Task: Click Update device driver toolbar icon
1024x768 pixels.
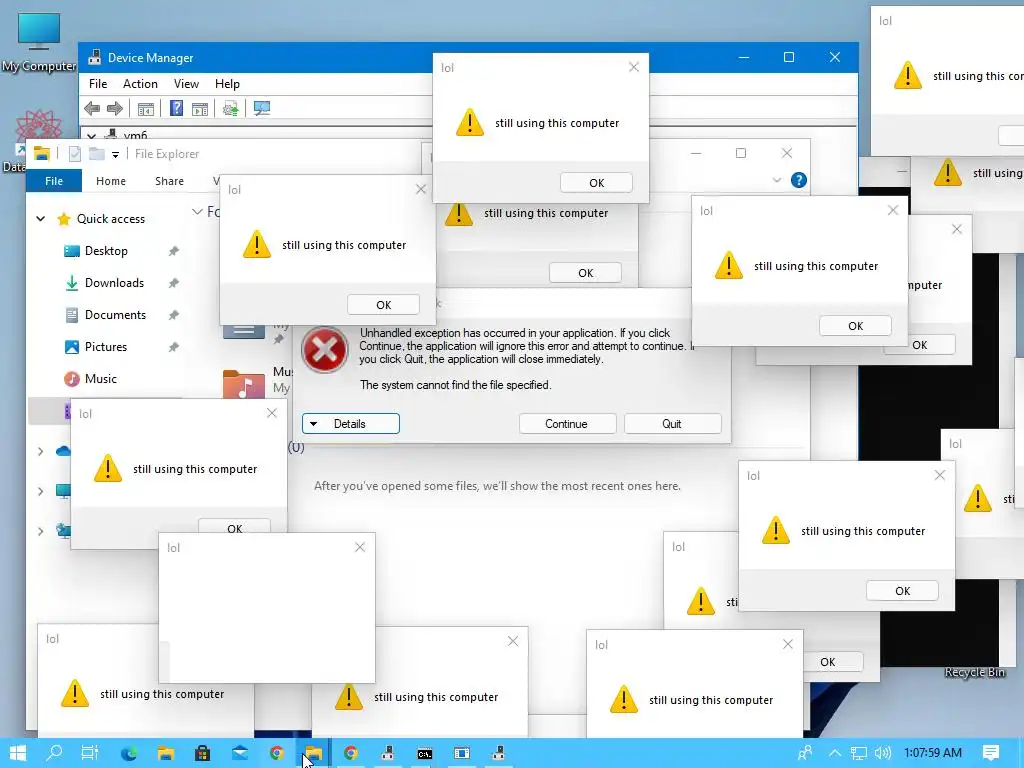Action: (x=230, y=108)
